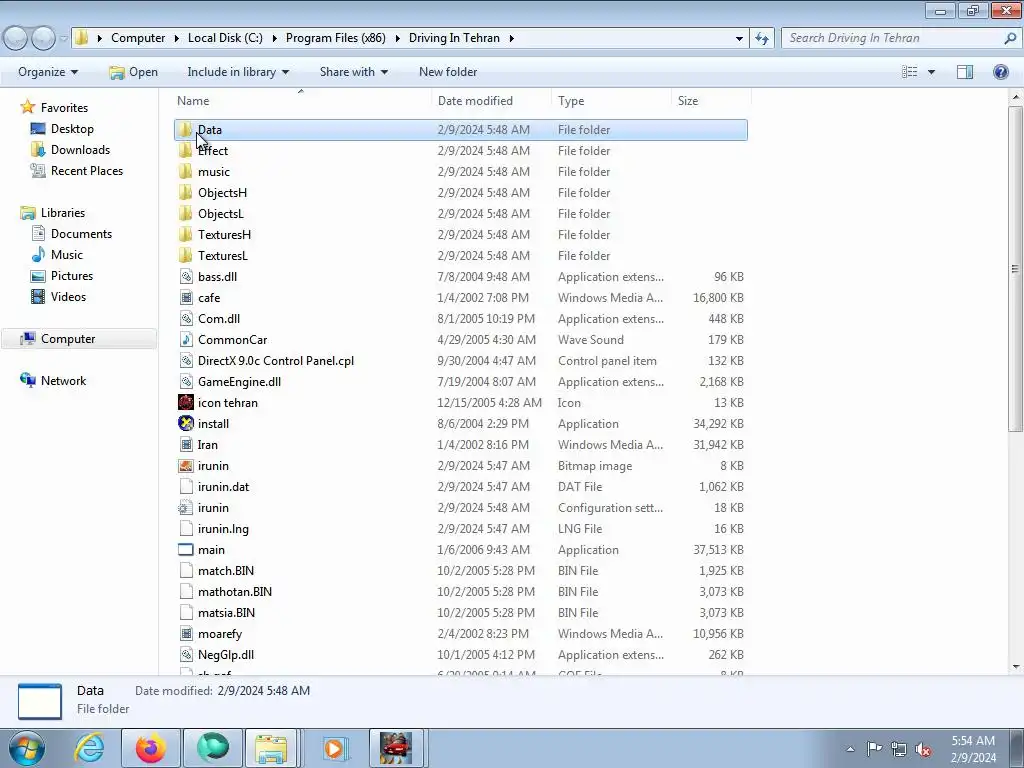Expand the view options dropdown arrow

coord(931,72)
